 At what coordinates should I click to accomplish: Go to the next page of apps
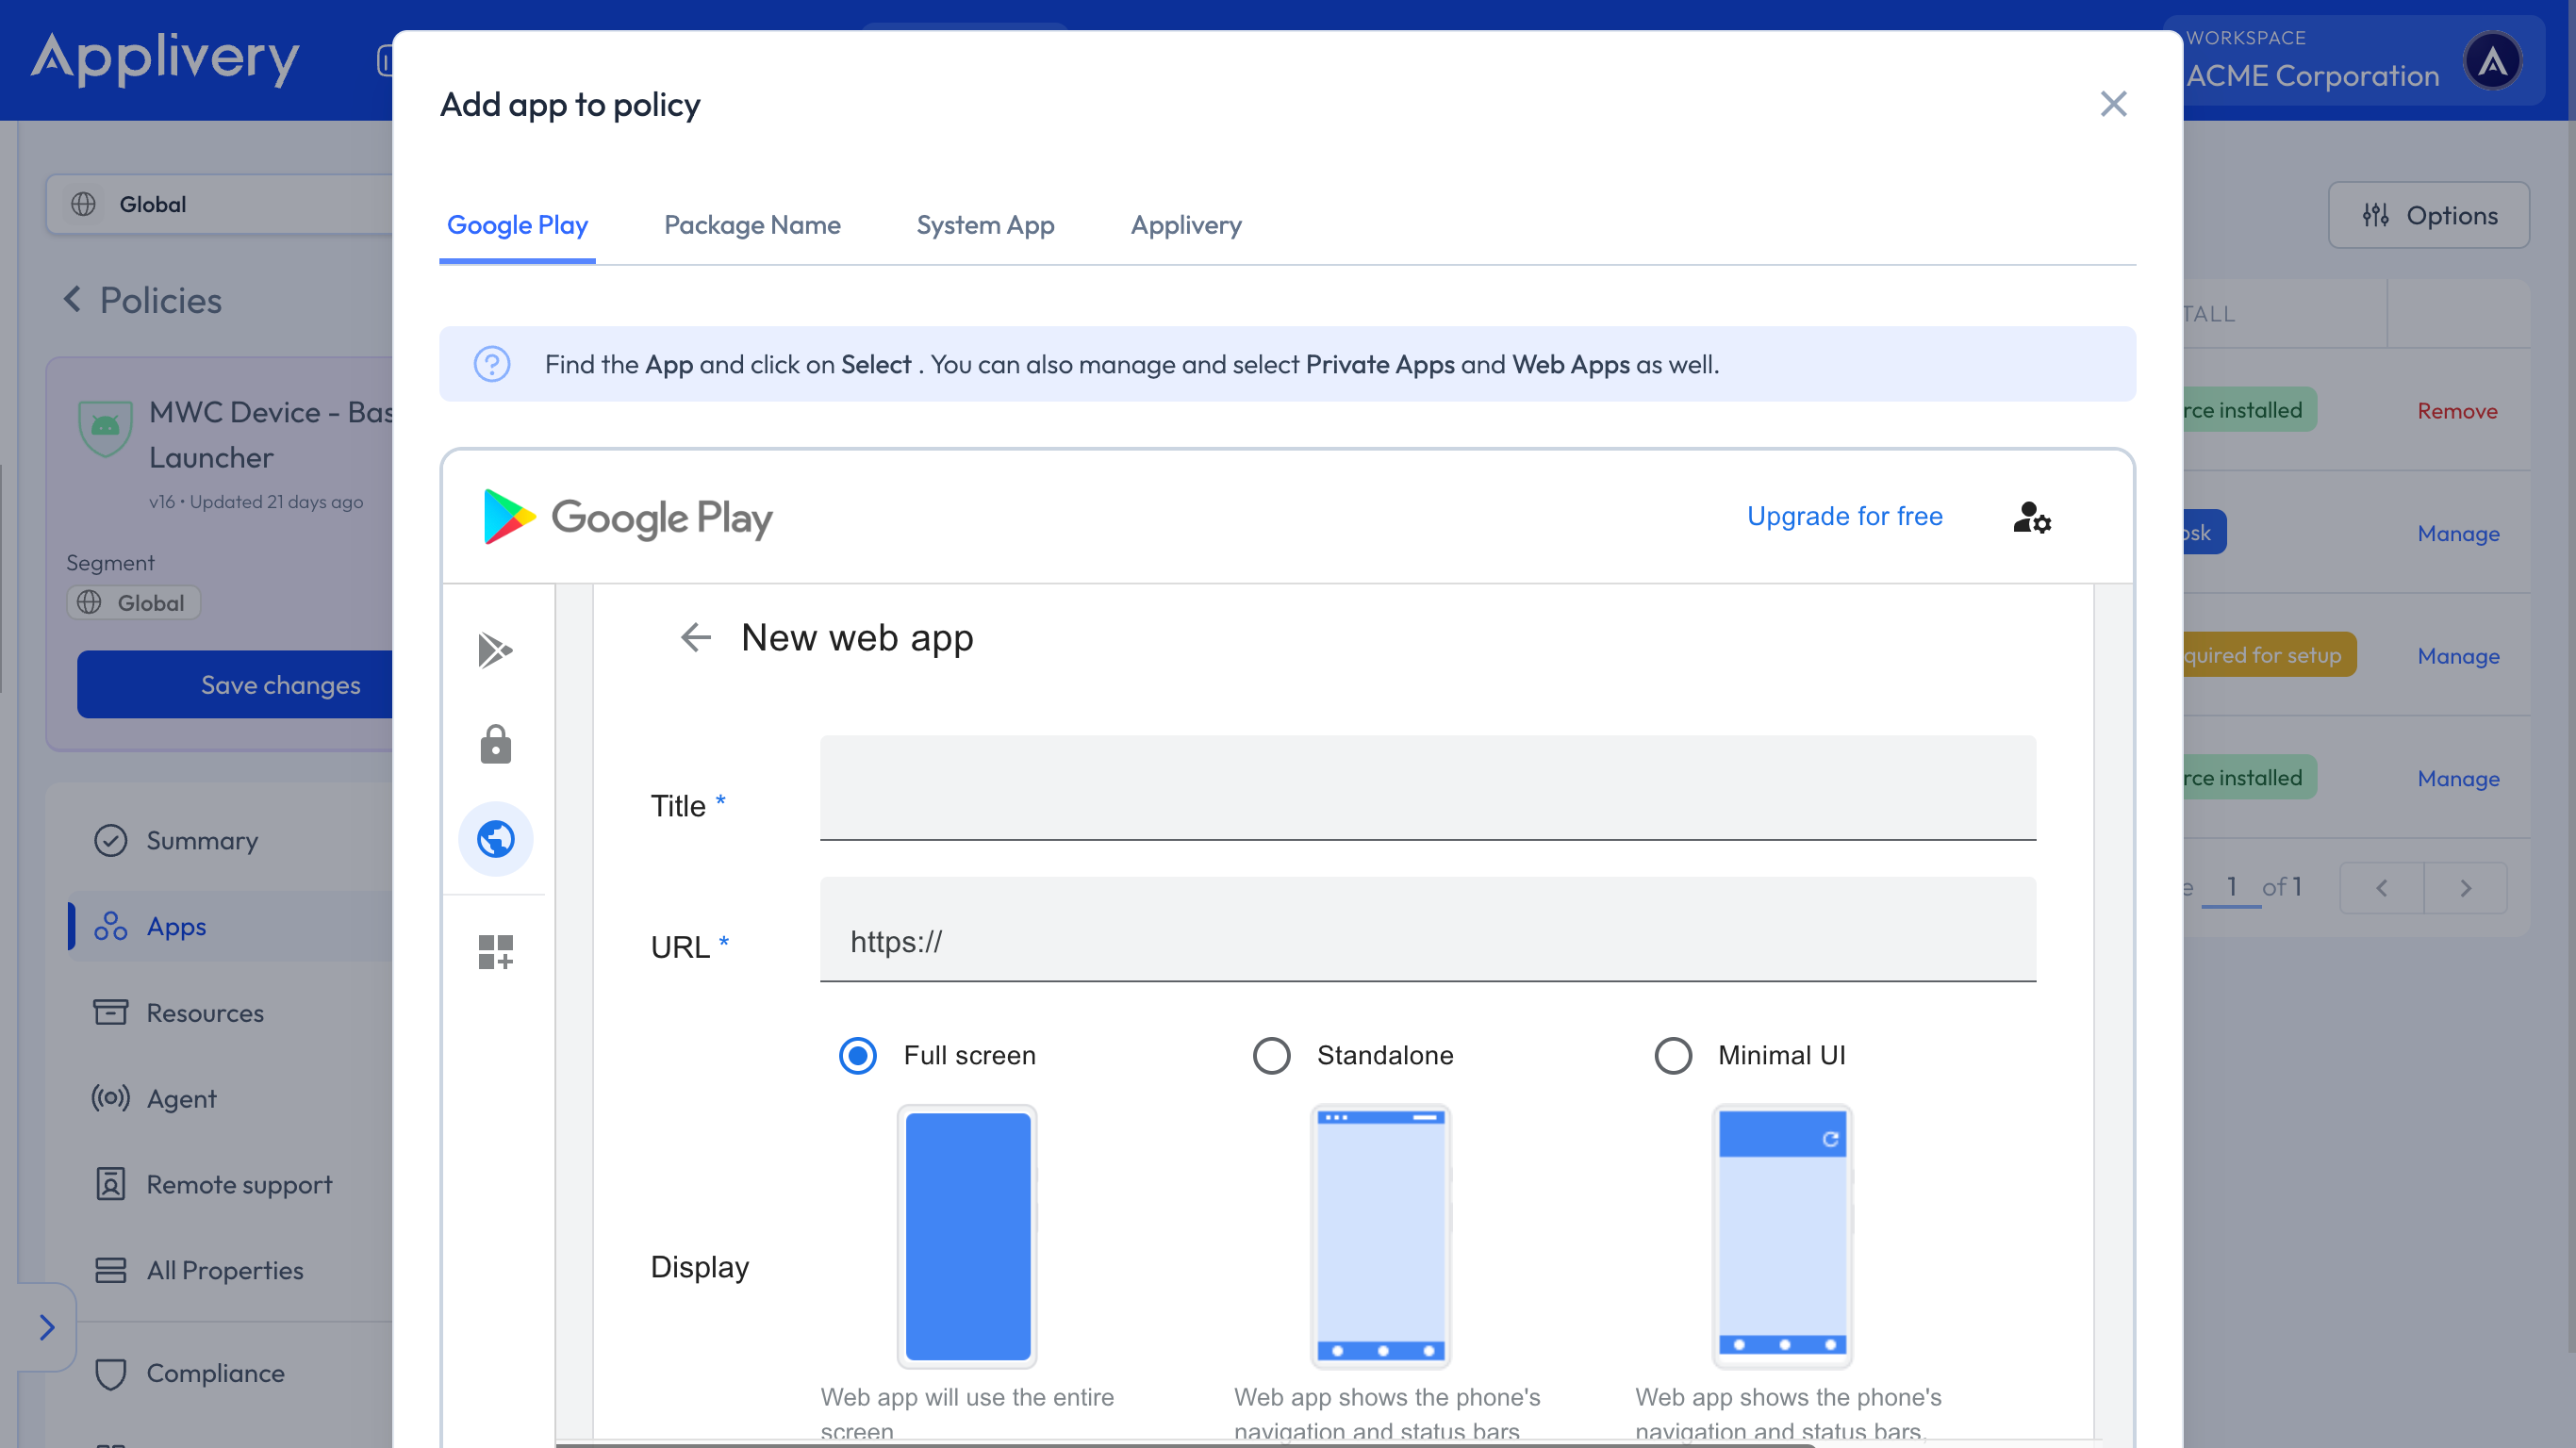click(x=2465, y=887)
